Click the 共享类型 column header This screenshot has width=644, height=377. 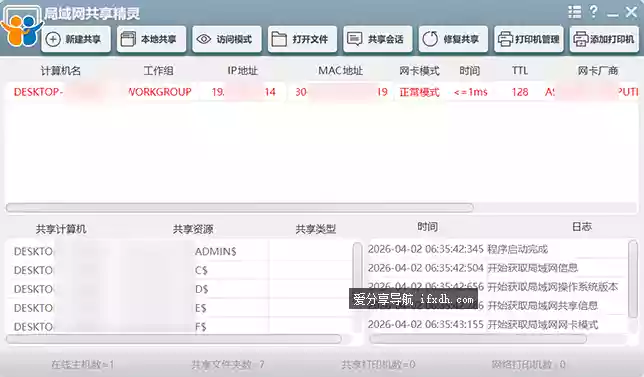tap(316, 229)
